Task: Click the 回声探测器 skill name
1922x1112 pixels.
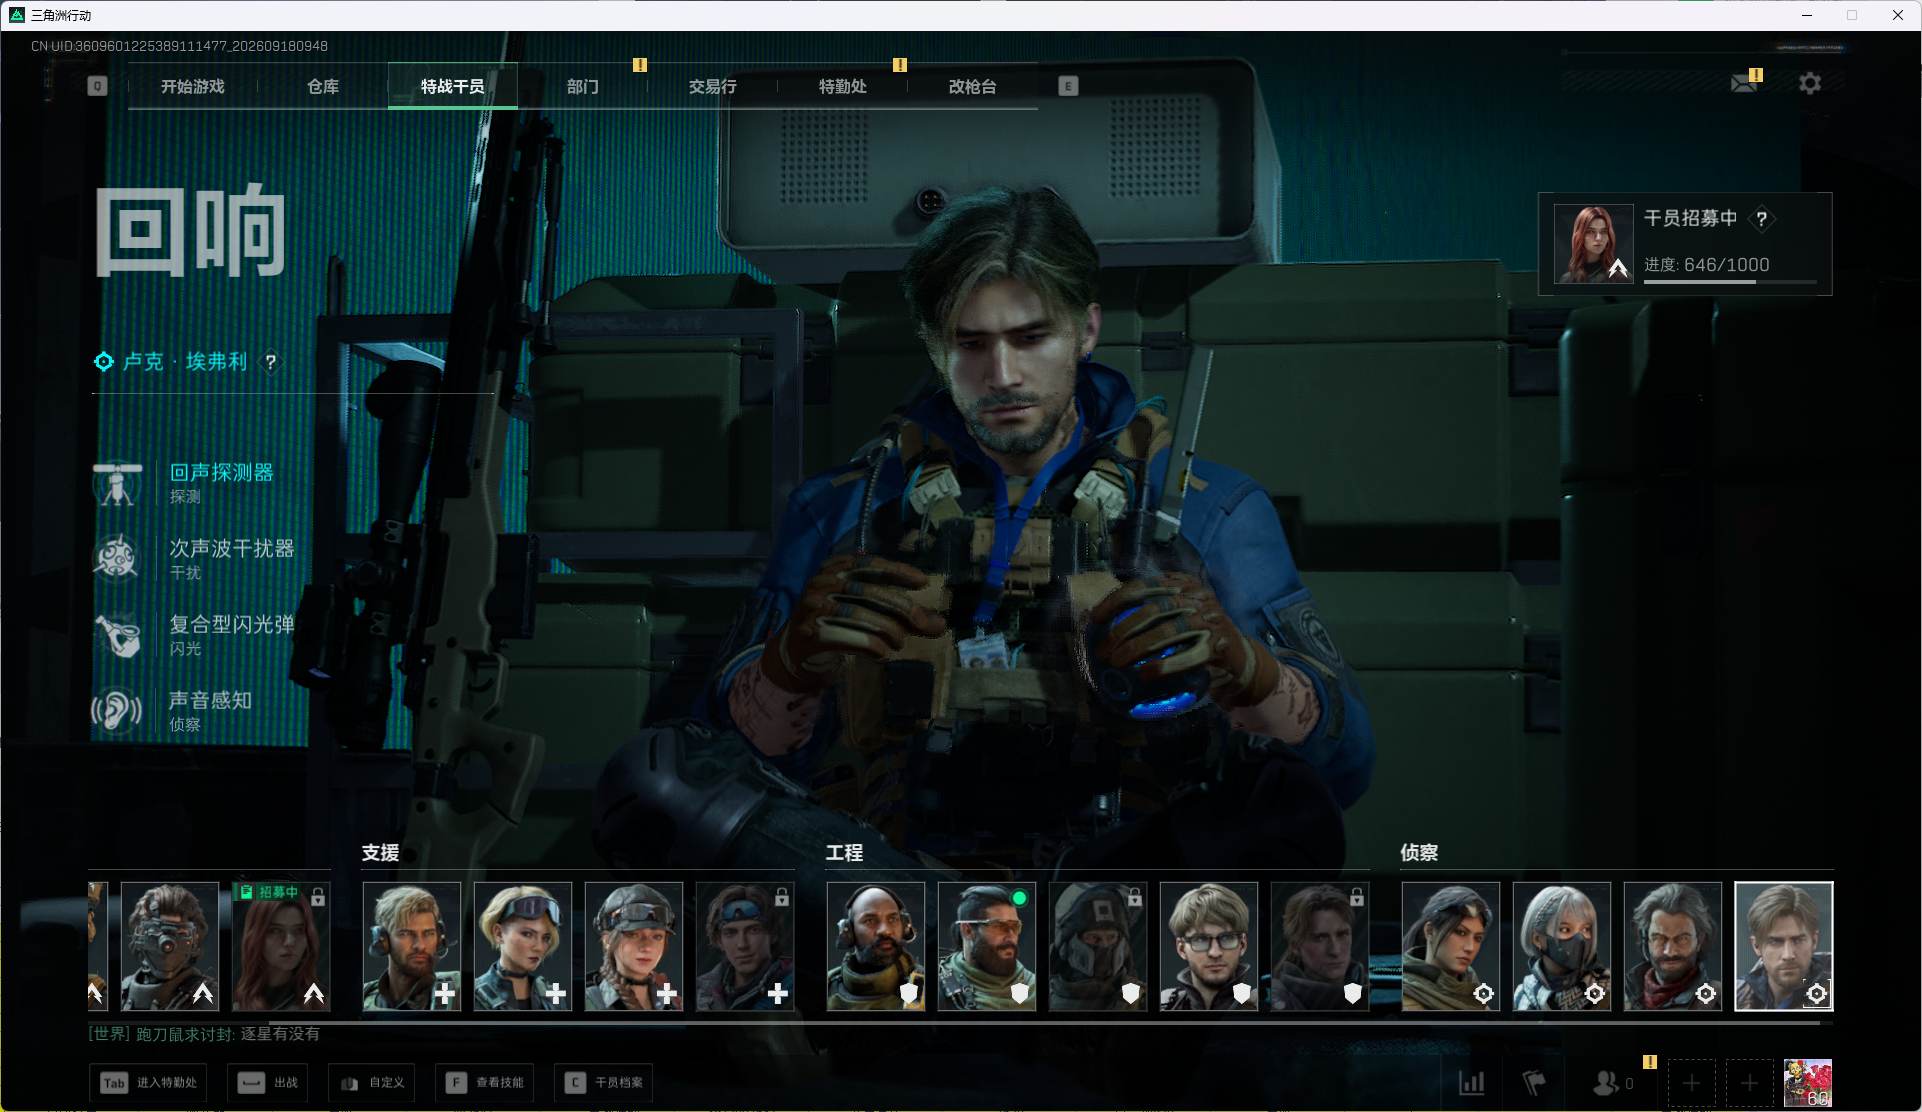Action: pyautogui.click(x=222, y=473)
